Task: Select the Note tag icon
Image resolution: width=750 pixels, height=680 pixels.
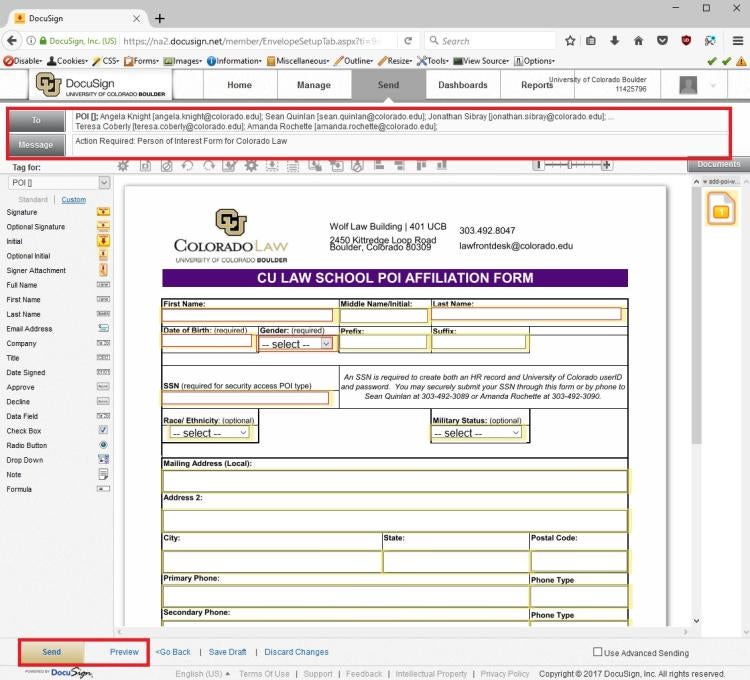Action: 103,474
